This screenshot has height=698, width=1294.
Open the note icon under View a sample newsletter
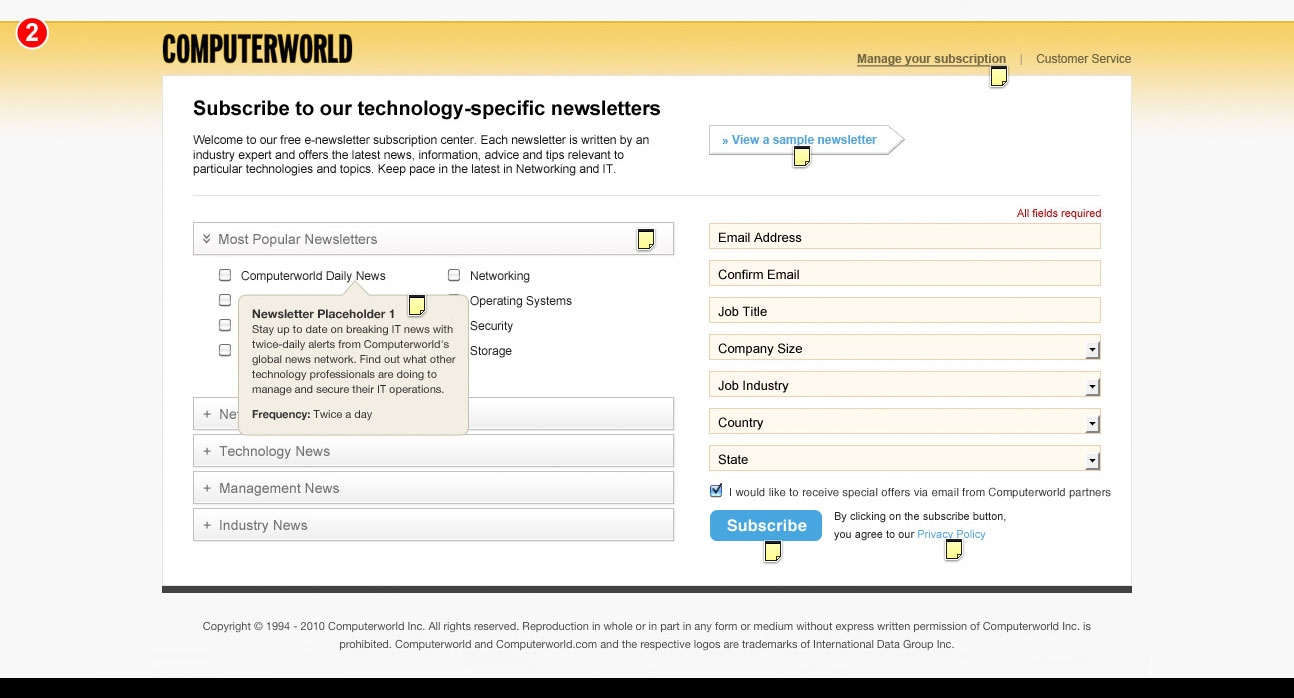click(801, 157)
